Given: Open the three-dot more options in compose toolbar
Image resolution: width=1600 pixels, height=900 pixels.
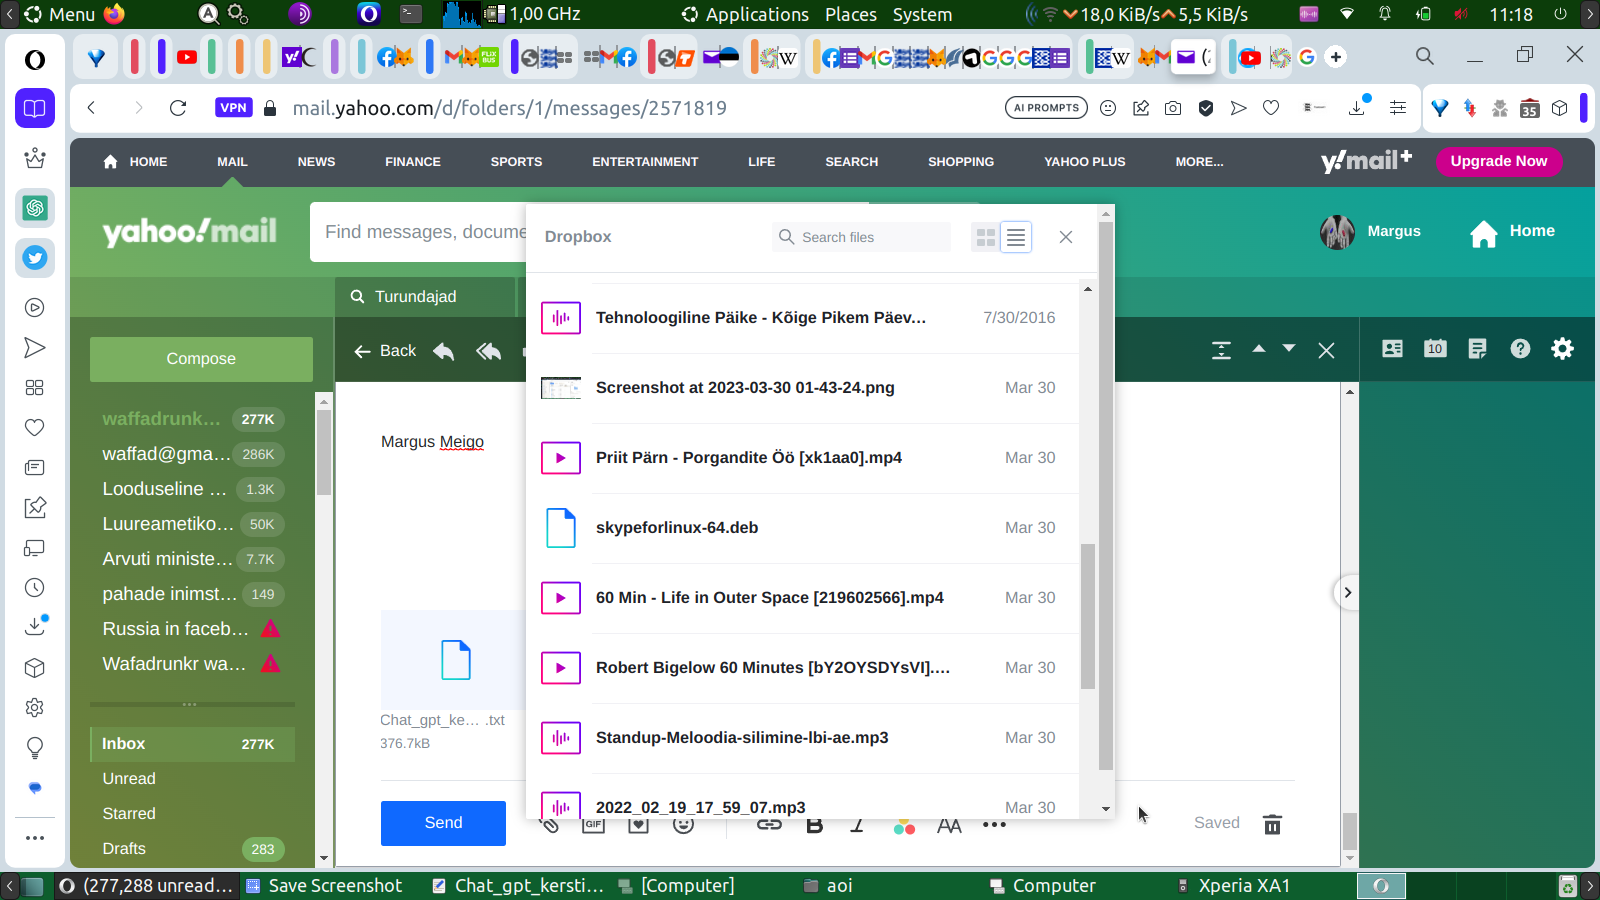Looking at the screenshot, I should 994,825.
